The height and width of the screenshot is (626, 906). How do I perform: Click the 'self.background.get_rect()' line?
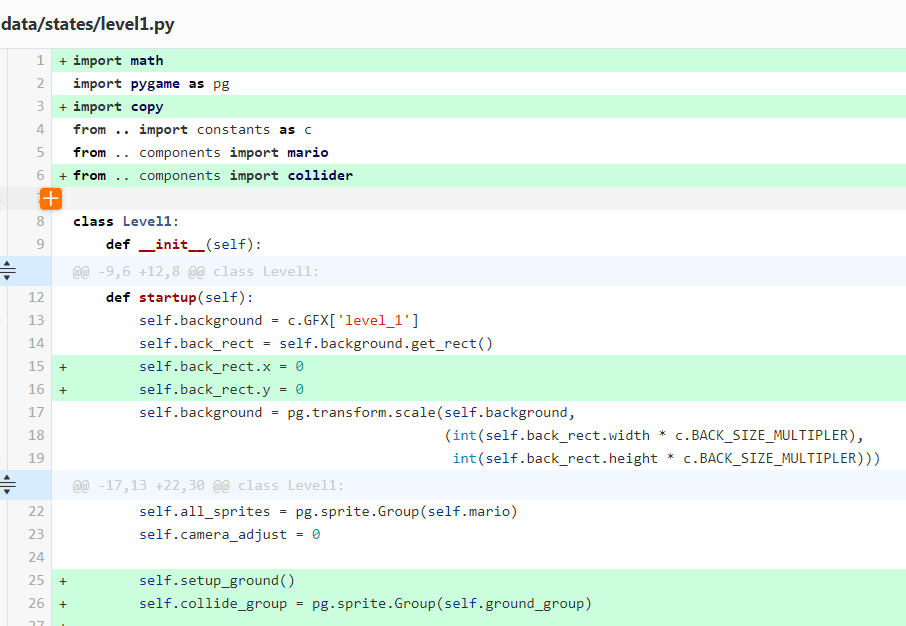479,343
